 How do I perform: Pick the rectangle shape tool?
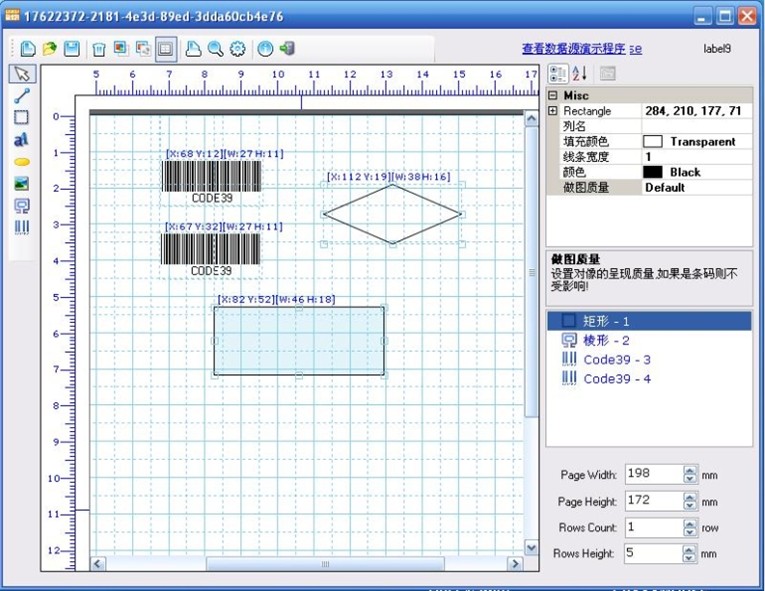[x=22, y=117]
